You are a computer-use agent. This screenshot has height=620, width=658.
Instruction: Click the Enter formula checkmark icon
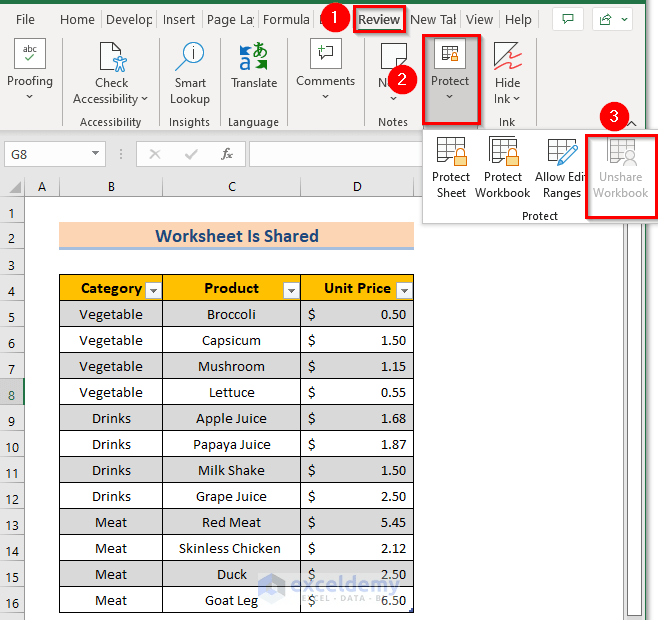pyautogui.click(x=191, y=154)
